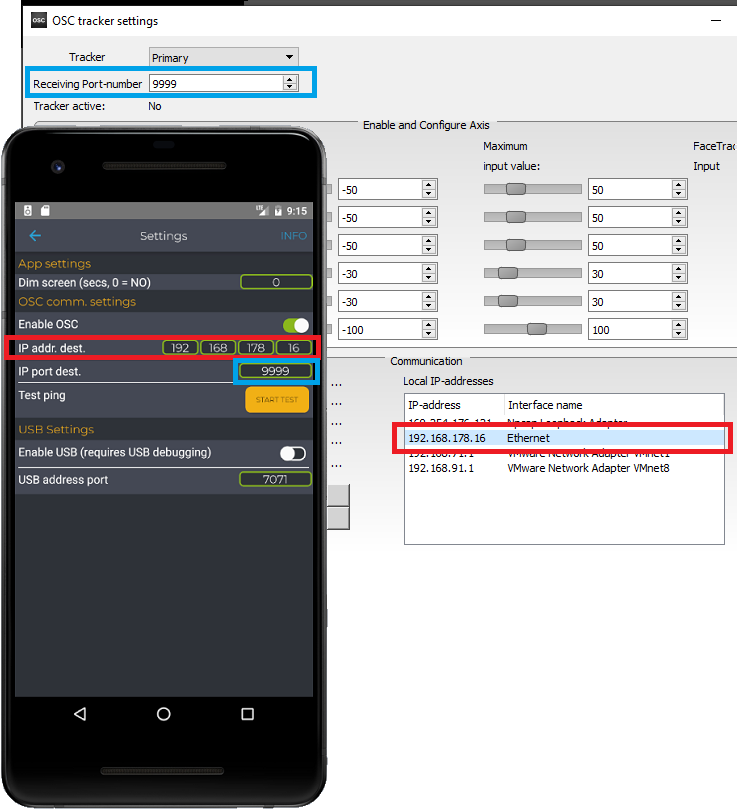Tap the IP port dest. field 9999
Screen dimensions: 737x809
275,371
